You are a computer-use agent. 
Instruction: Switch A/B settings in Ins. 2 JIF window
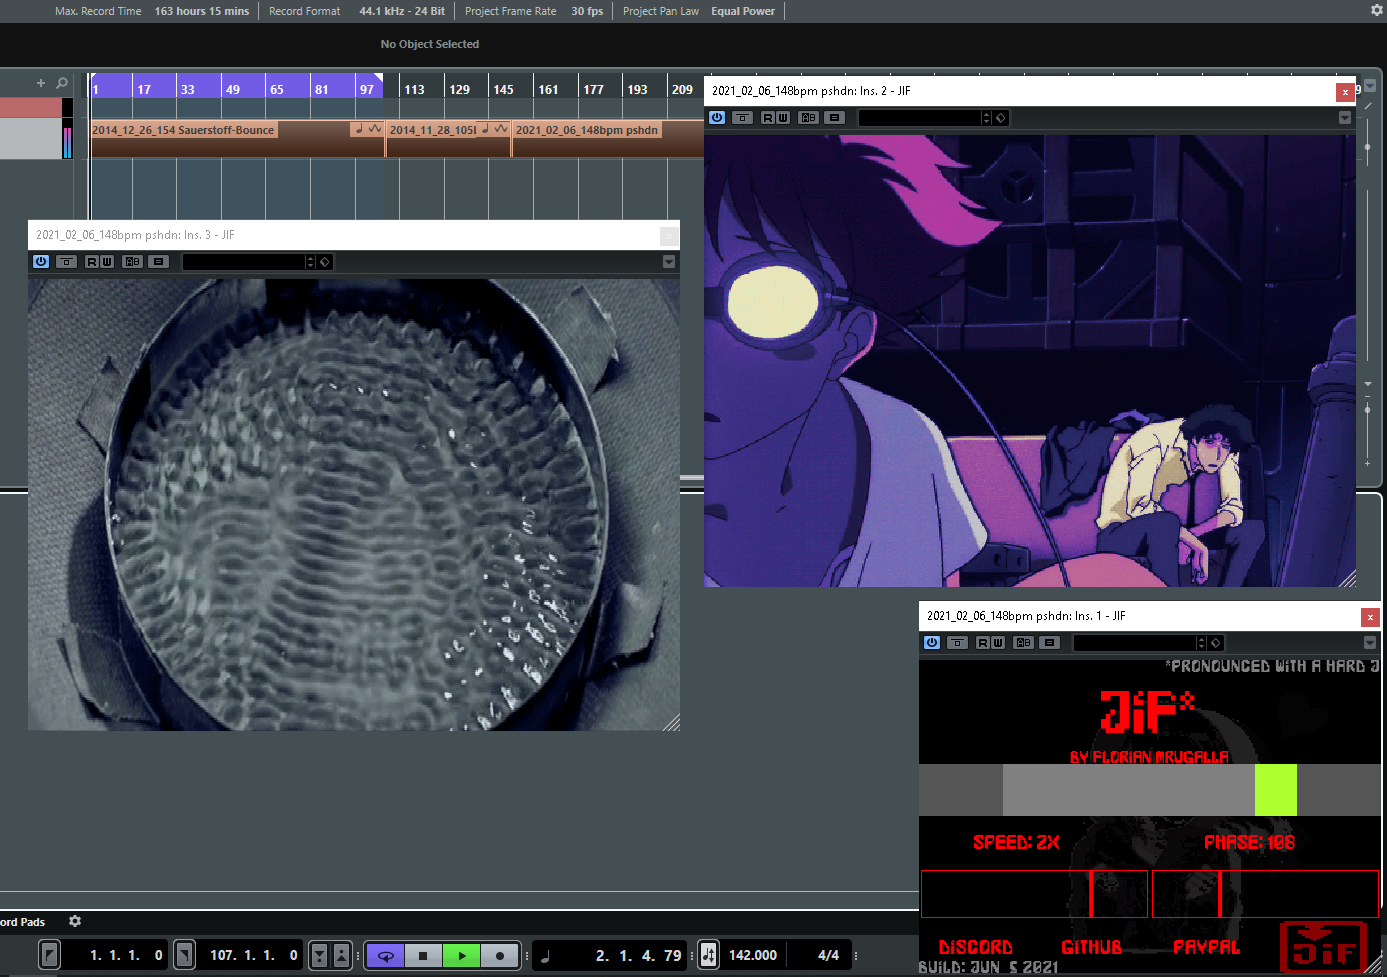(x=809, y=118)
